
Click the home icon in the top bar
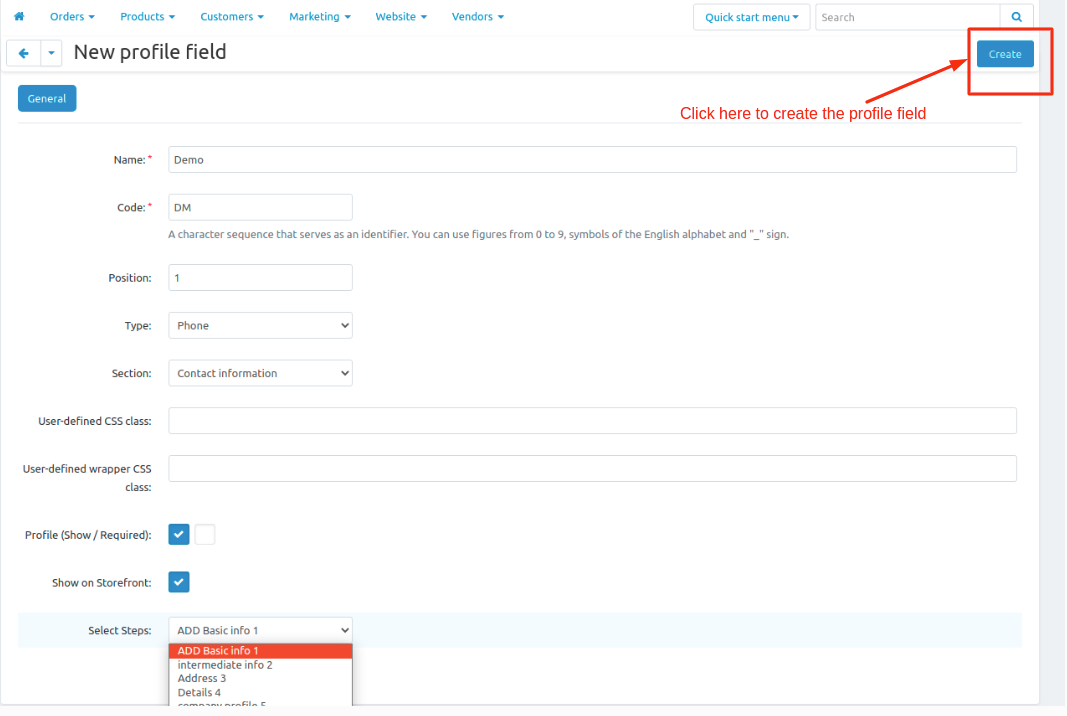tap(19, 17)
